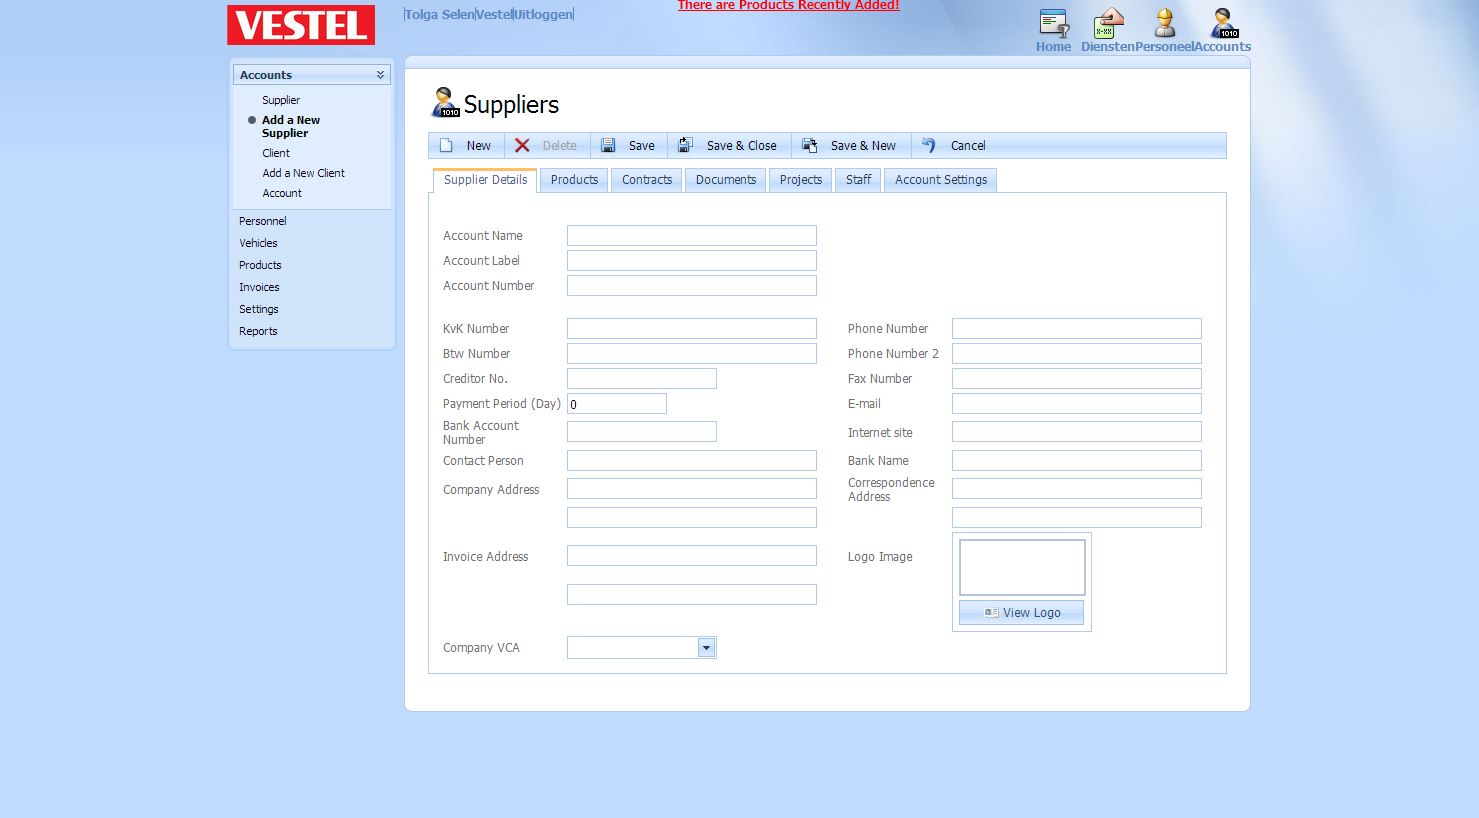1479x818 pixels.
Task: Open the recently added products notice link
Action: 788,6
